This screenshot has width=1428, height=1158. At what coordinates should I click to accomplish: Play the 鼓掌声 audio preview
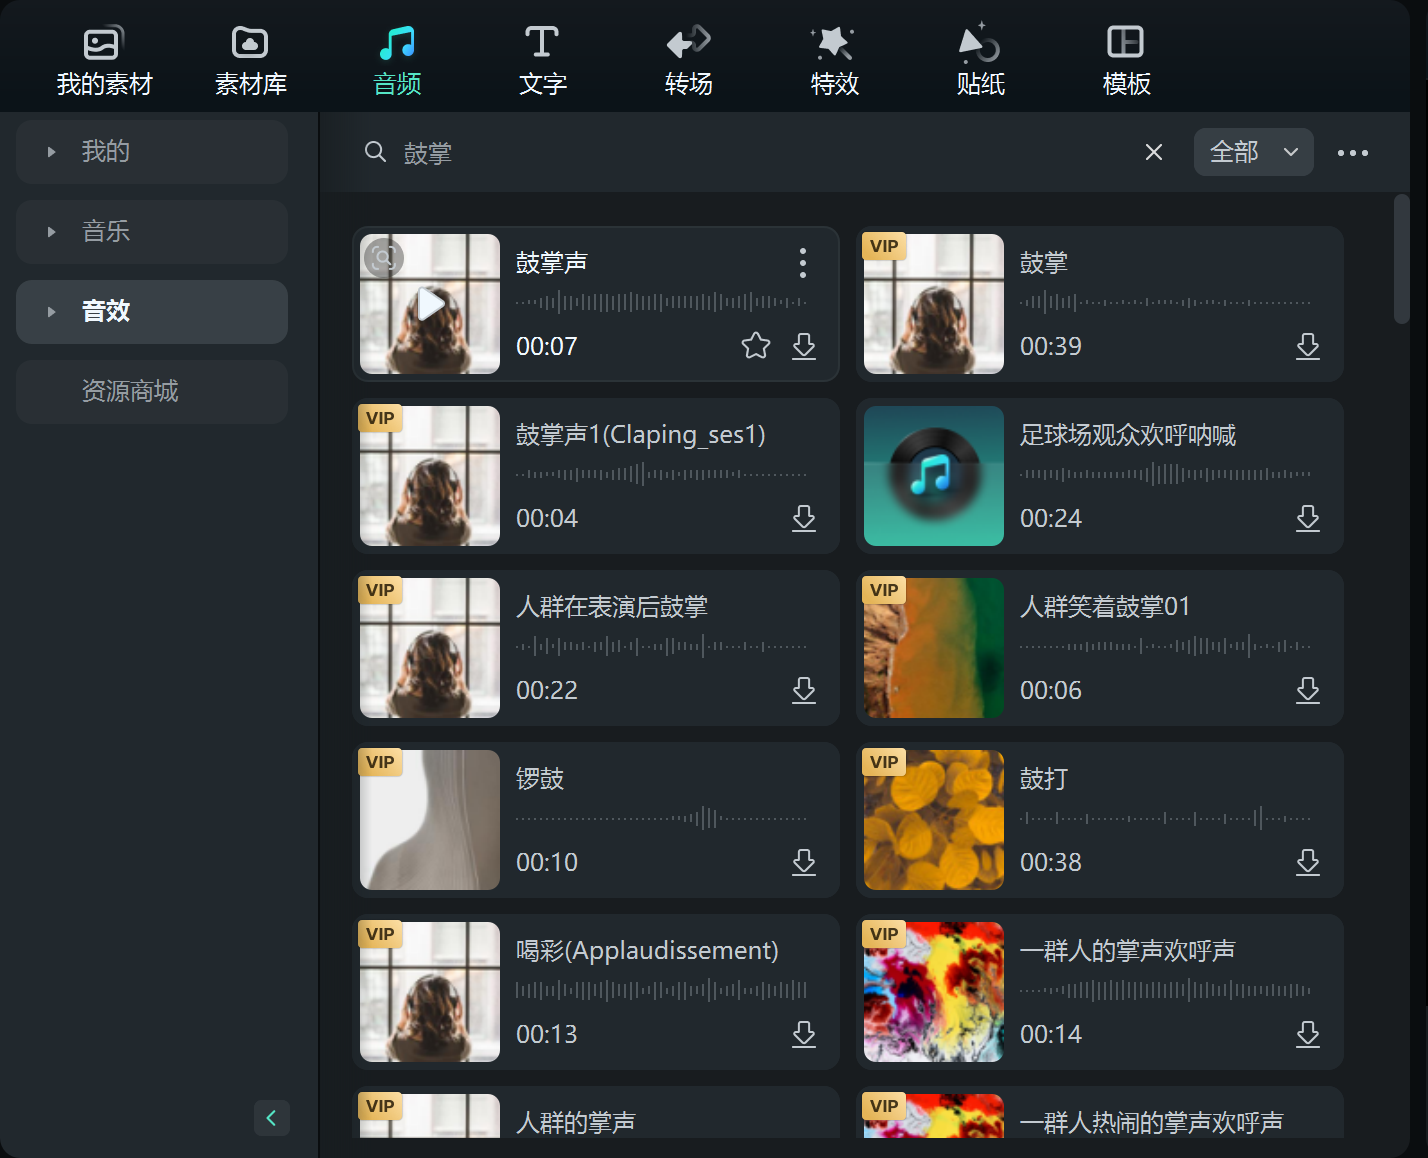[x=429, y=304]
